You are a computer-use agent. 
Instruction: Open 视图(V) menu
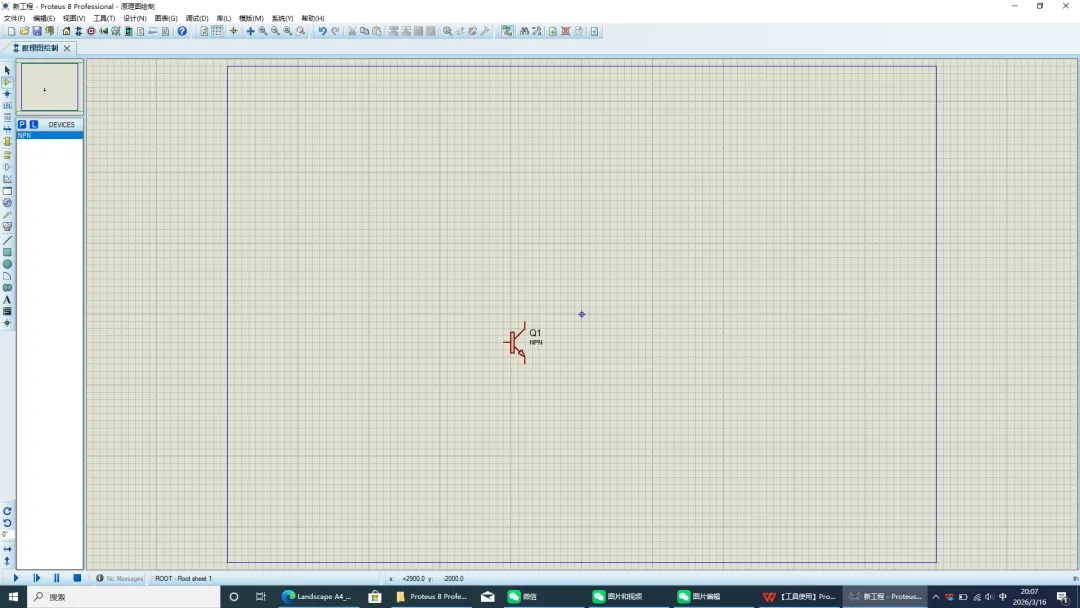pos(74,19)
